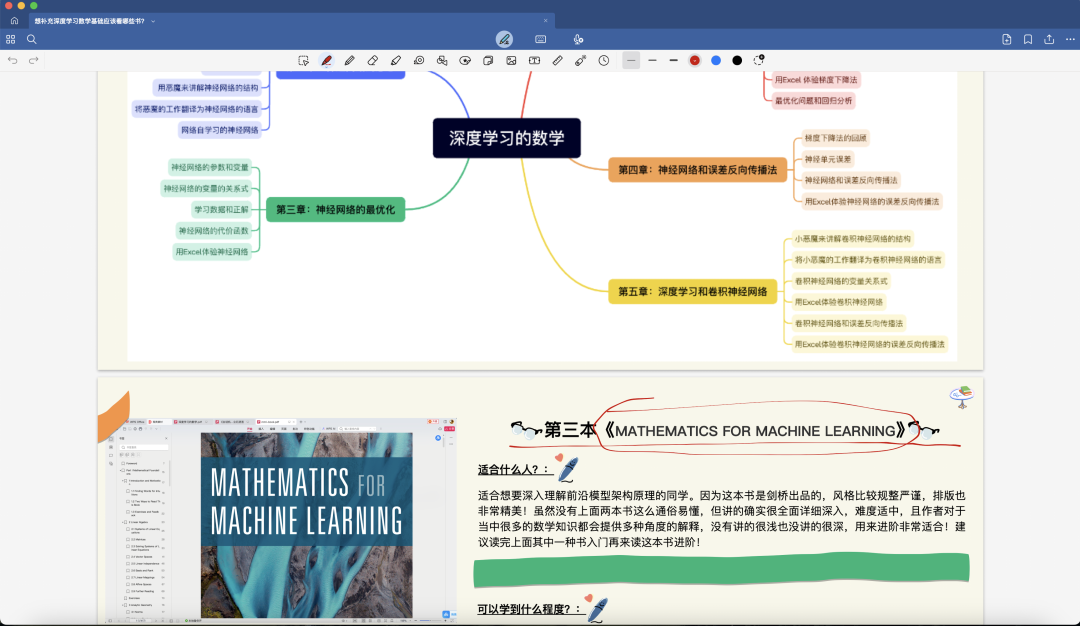This screenshot has height=626, width=1080.
Task: Click the green highlight bar under the paragraph
Action: tap(721, 570)
